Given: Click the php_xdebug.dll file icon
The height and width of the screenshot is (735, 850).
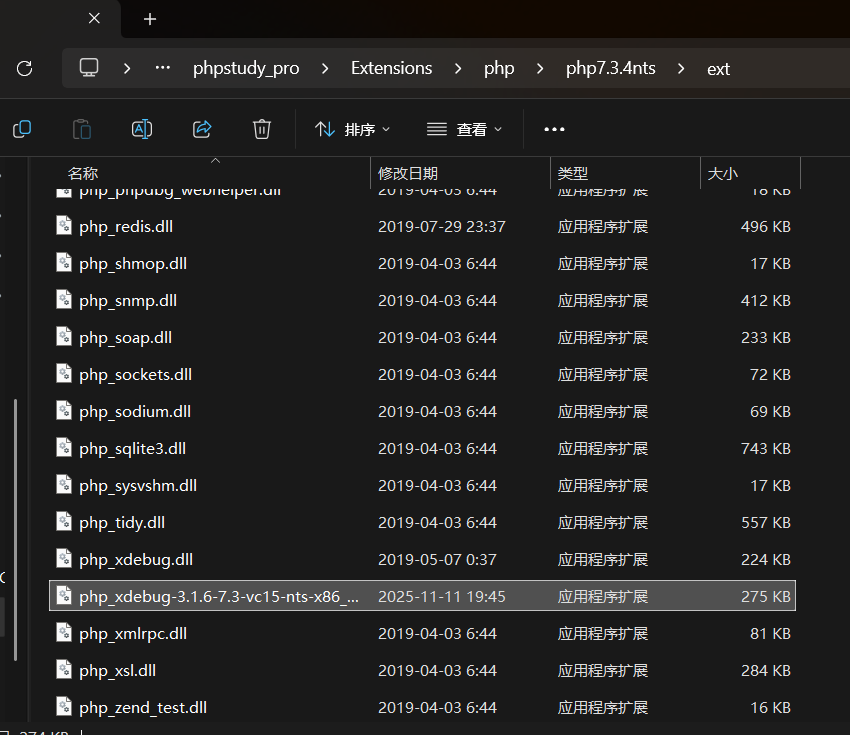Looking at the screenshot, I should click(64, 558).
